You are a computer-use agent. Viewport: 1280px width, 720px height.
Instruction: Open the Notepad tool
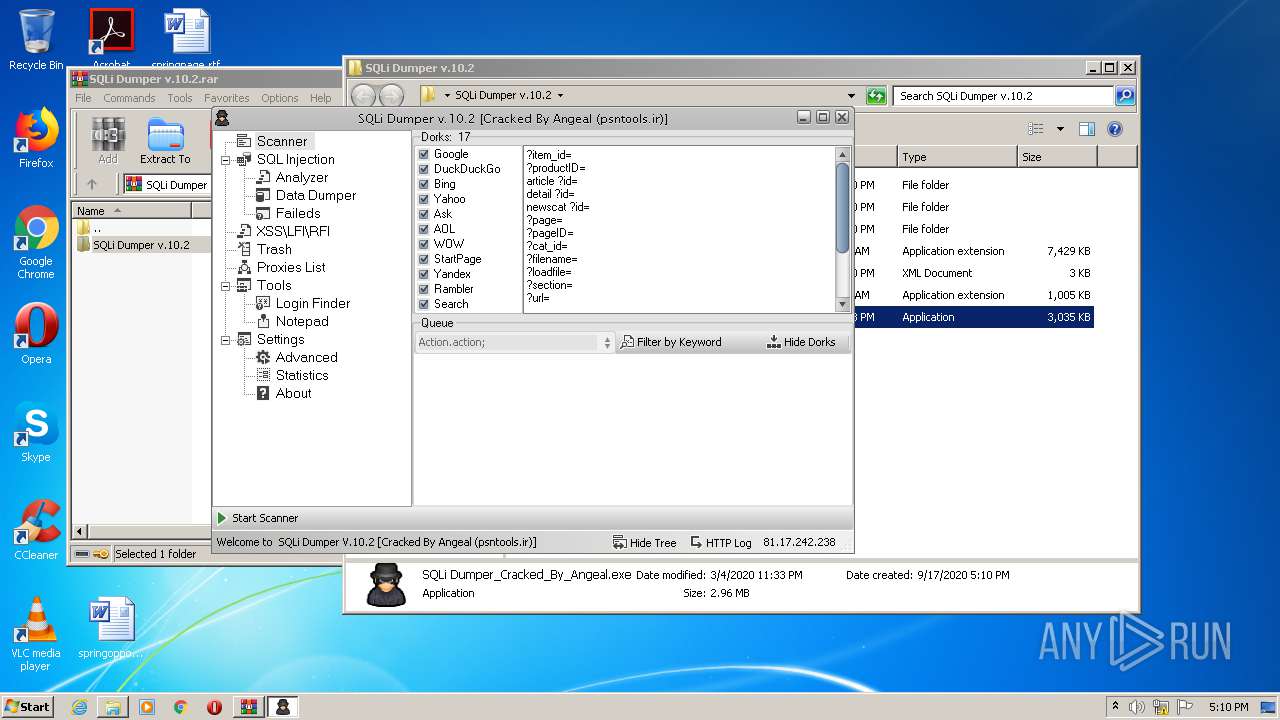[x=302, y=321]
